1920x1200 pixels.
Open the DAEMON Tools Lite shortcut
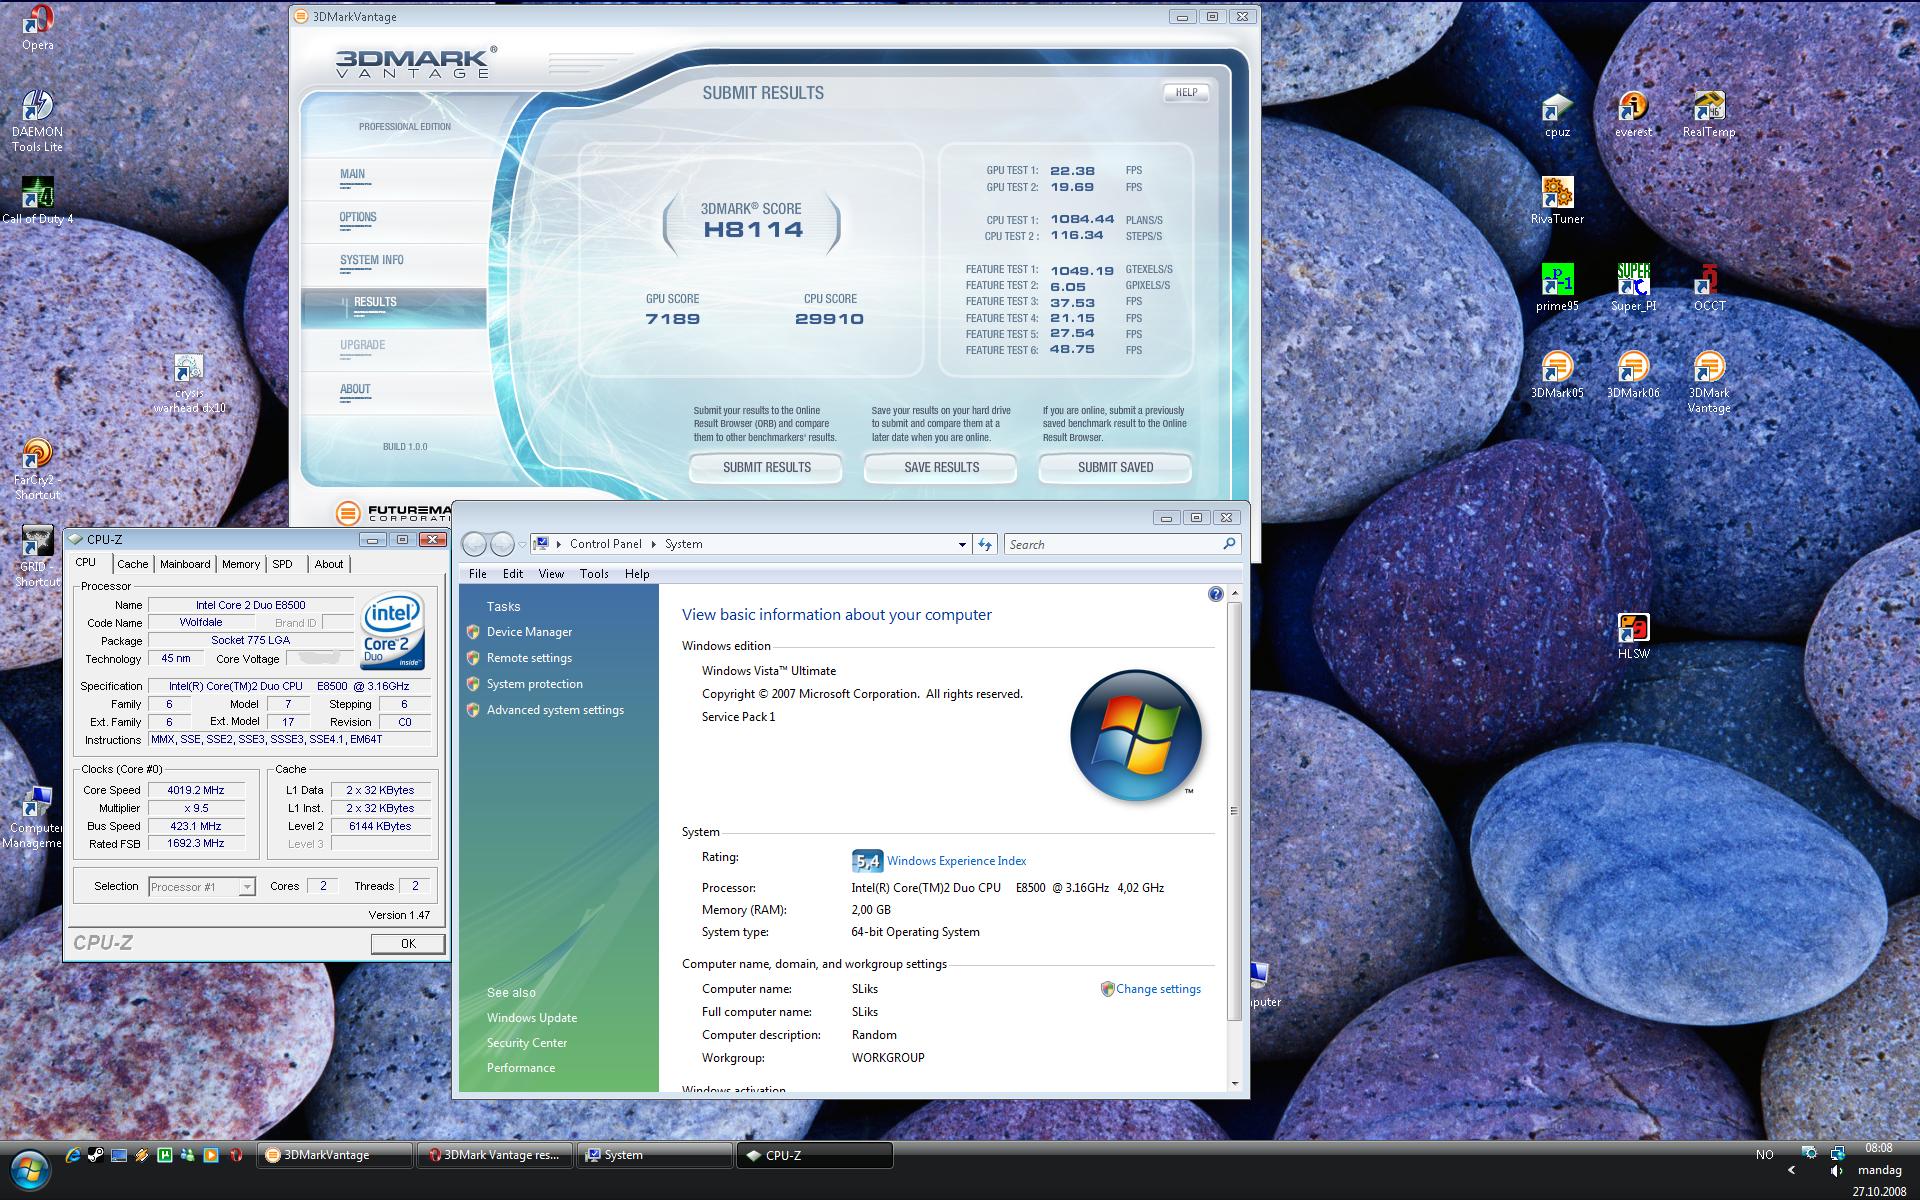coord(37,121)
